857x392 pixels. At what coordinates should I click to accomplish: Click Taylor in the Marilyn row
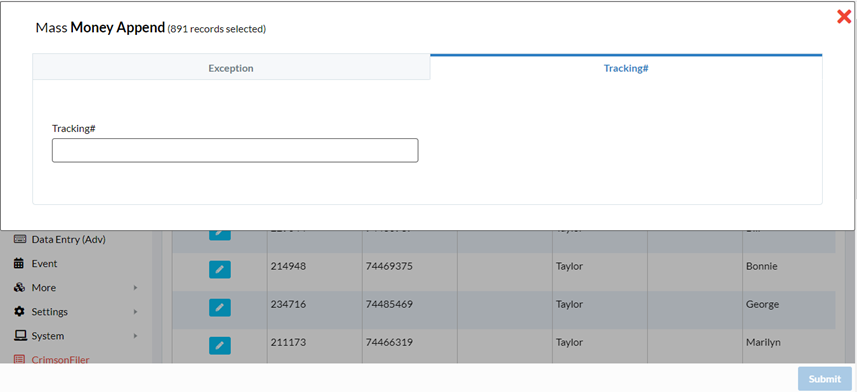tap(569, 342)
